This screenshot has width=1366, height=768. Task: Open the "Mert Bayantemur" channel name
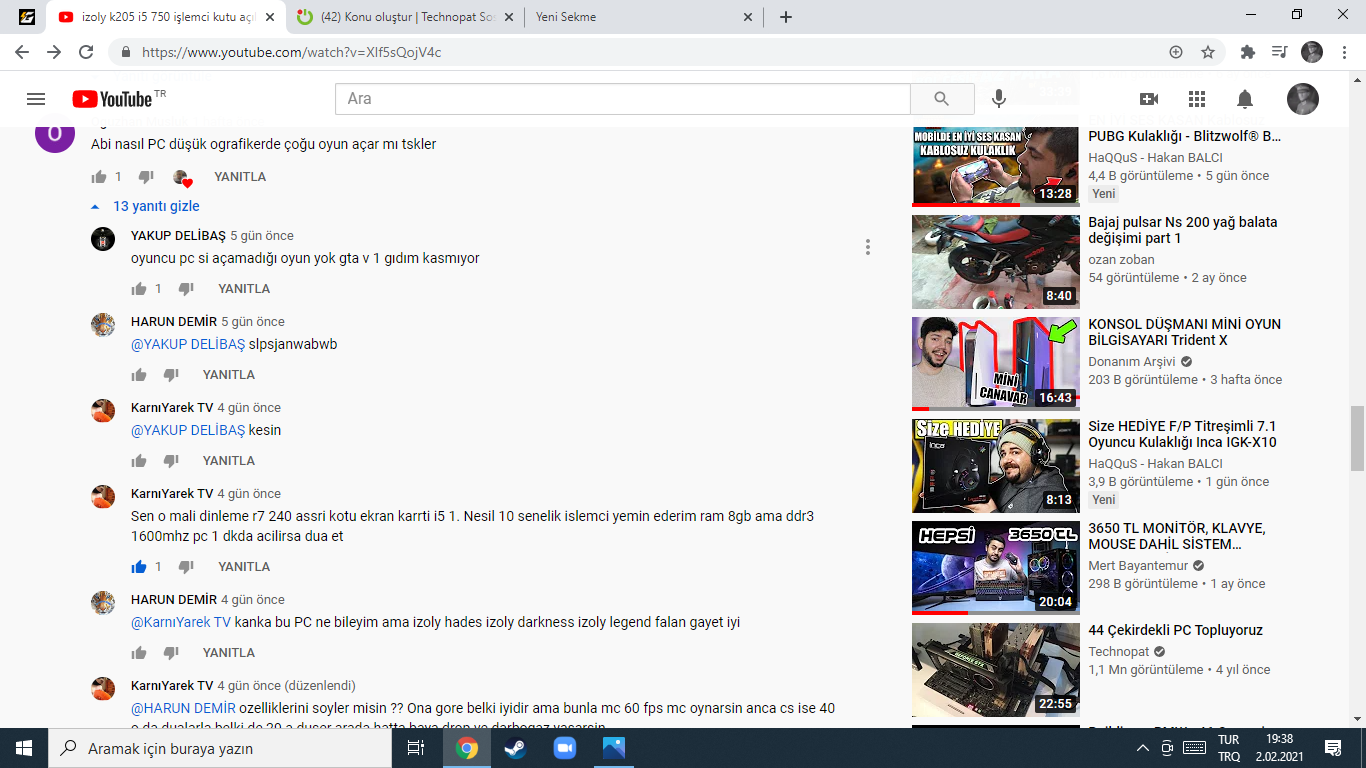coord(1138,566)
